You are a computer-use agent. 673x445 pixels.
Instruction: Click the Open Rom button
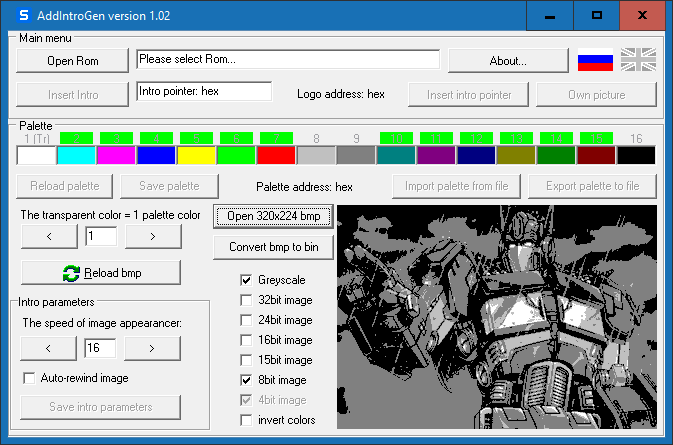[x=73, y=61]
